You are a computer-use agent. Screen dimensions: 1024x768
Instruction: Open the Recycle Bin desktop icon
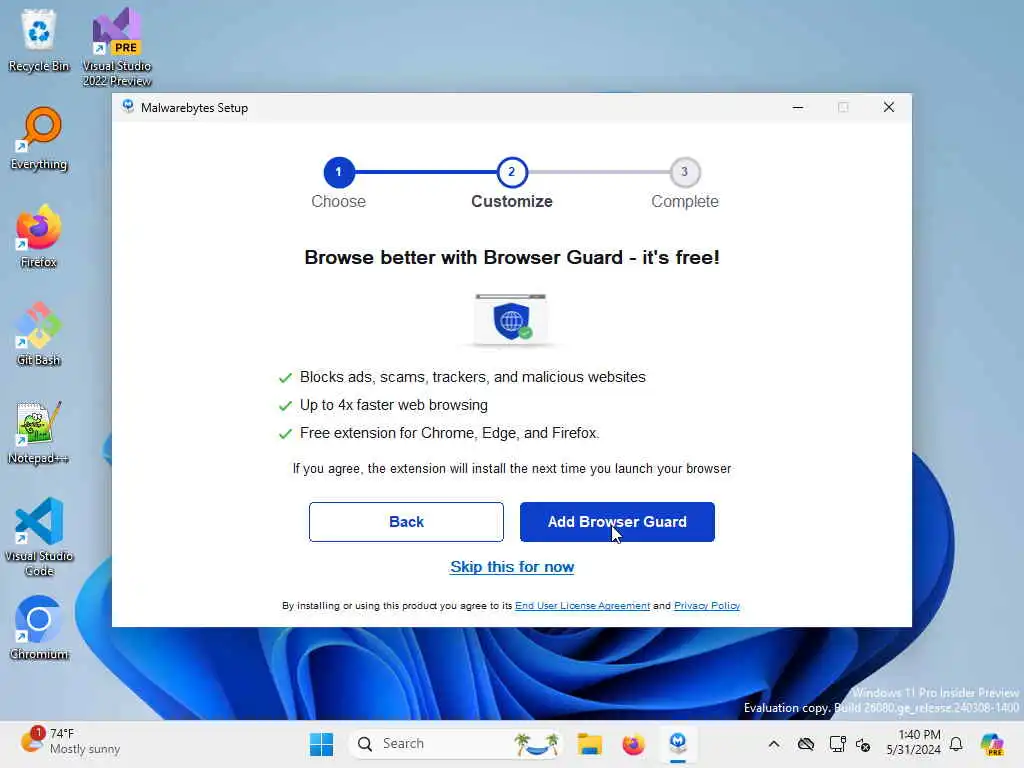[39, 40]
